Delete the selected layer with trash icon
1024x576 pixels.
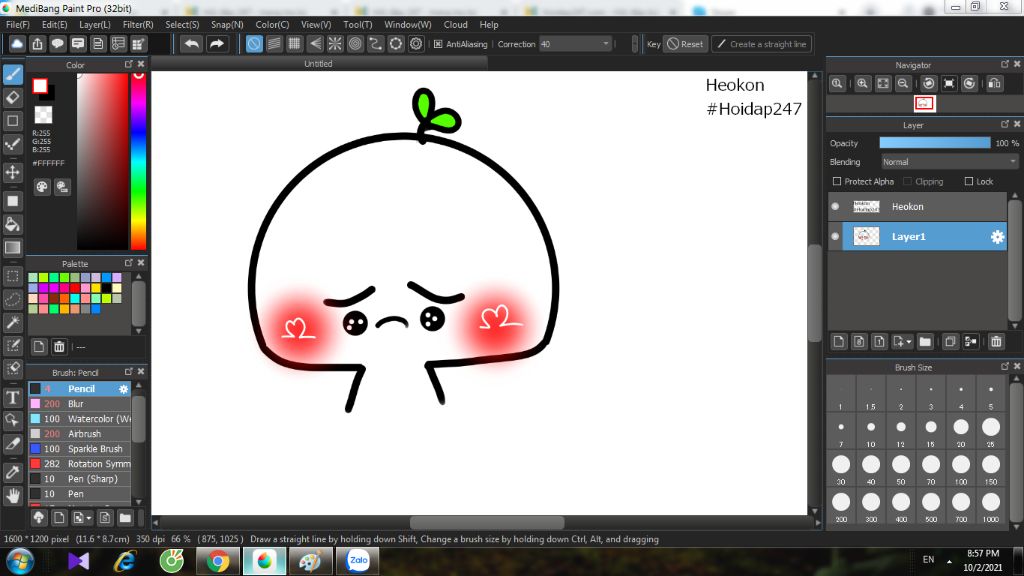(x=996, y=342)
